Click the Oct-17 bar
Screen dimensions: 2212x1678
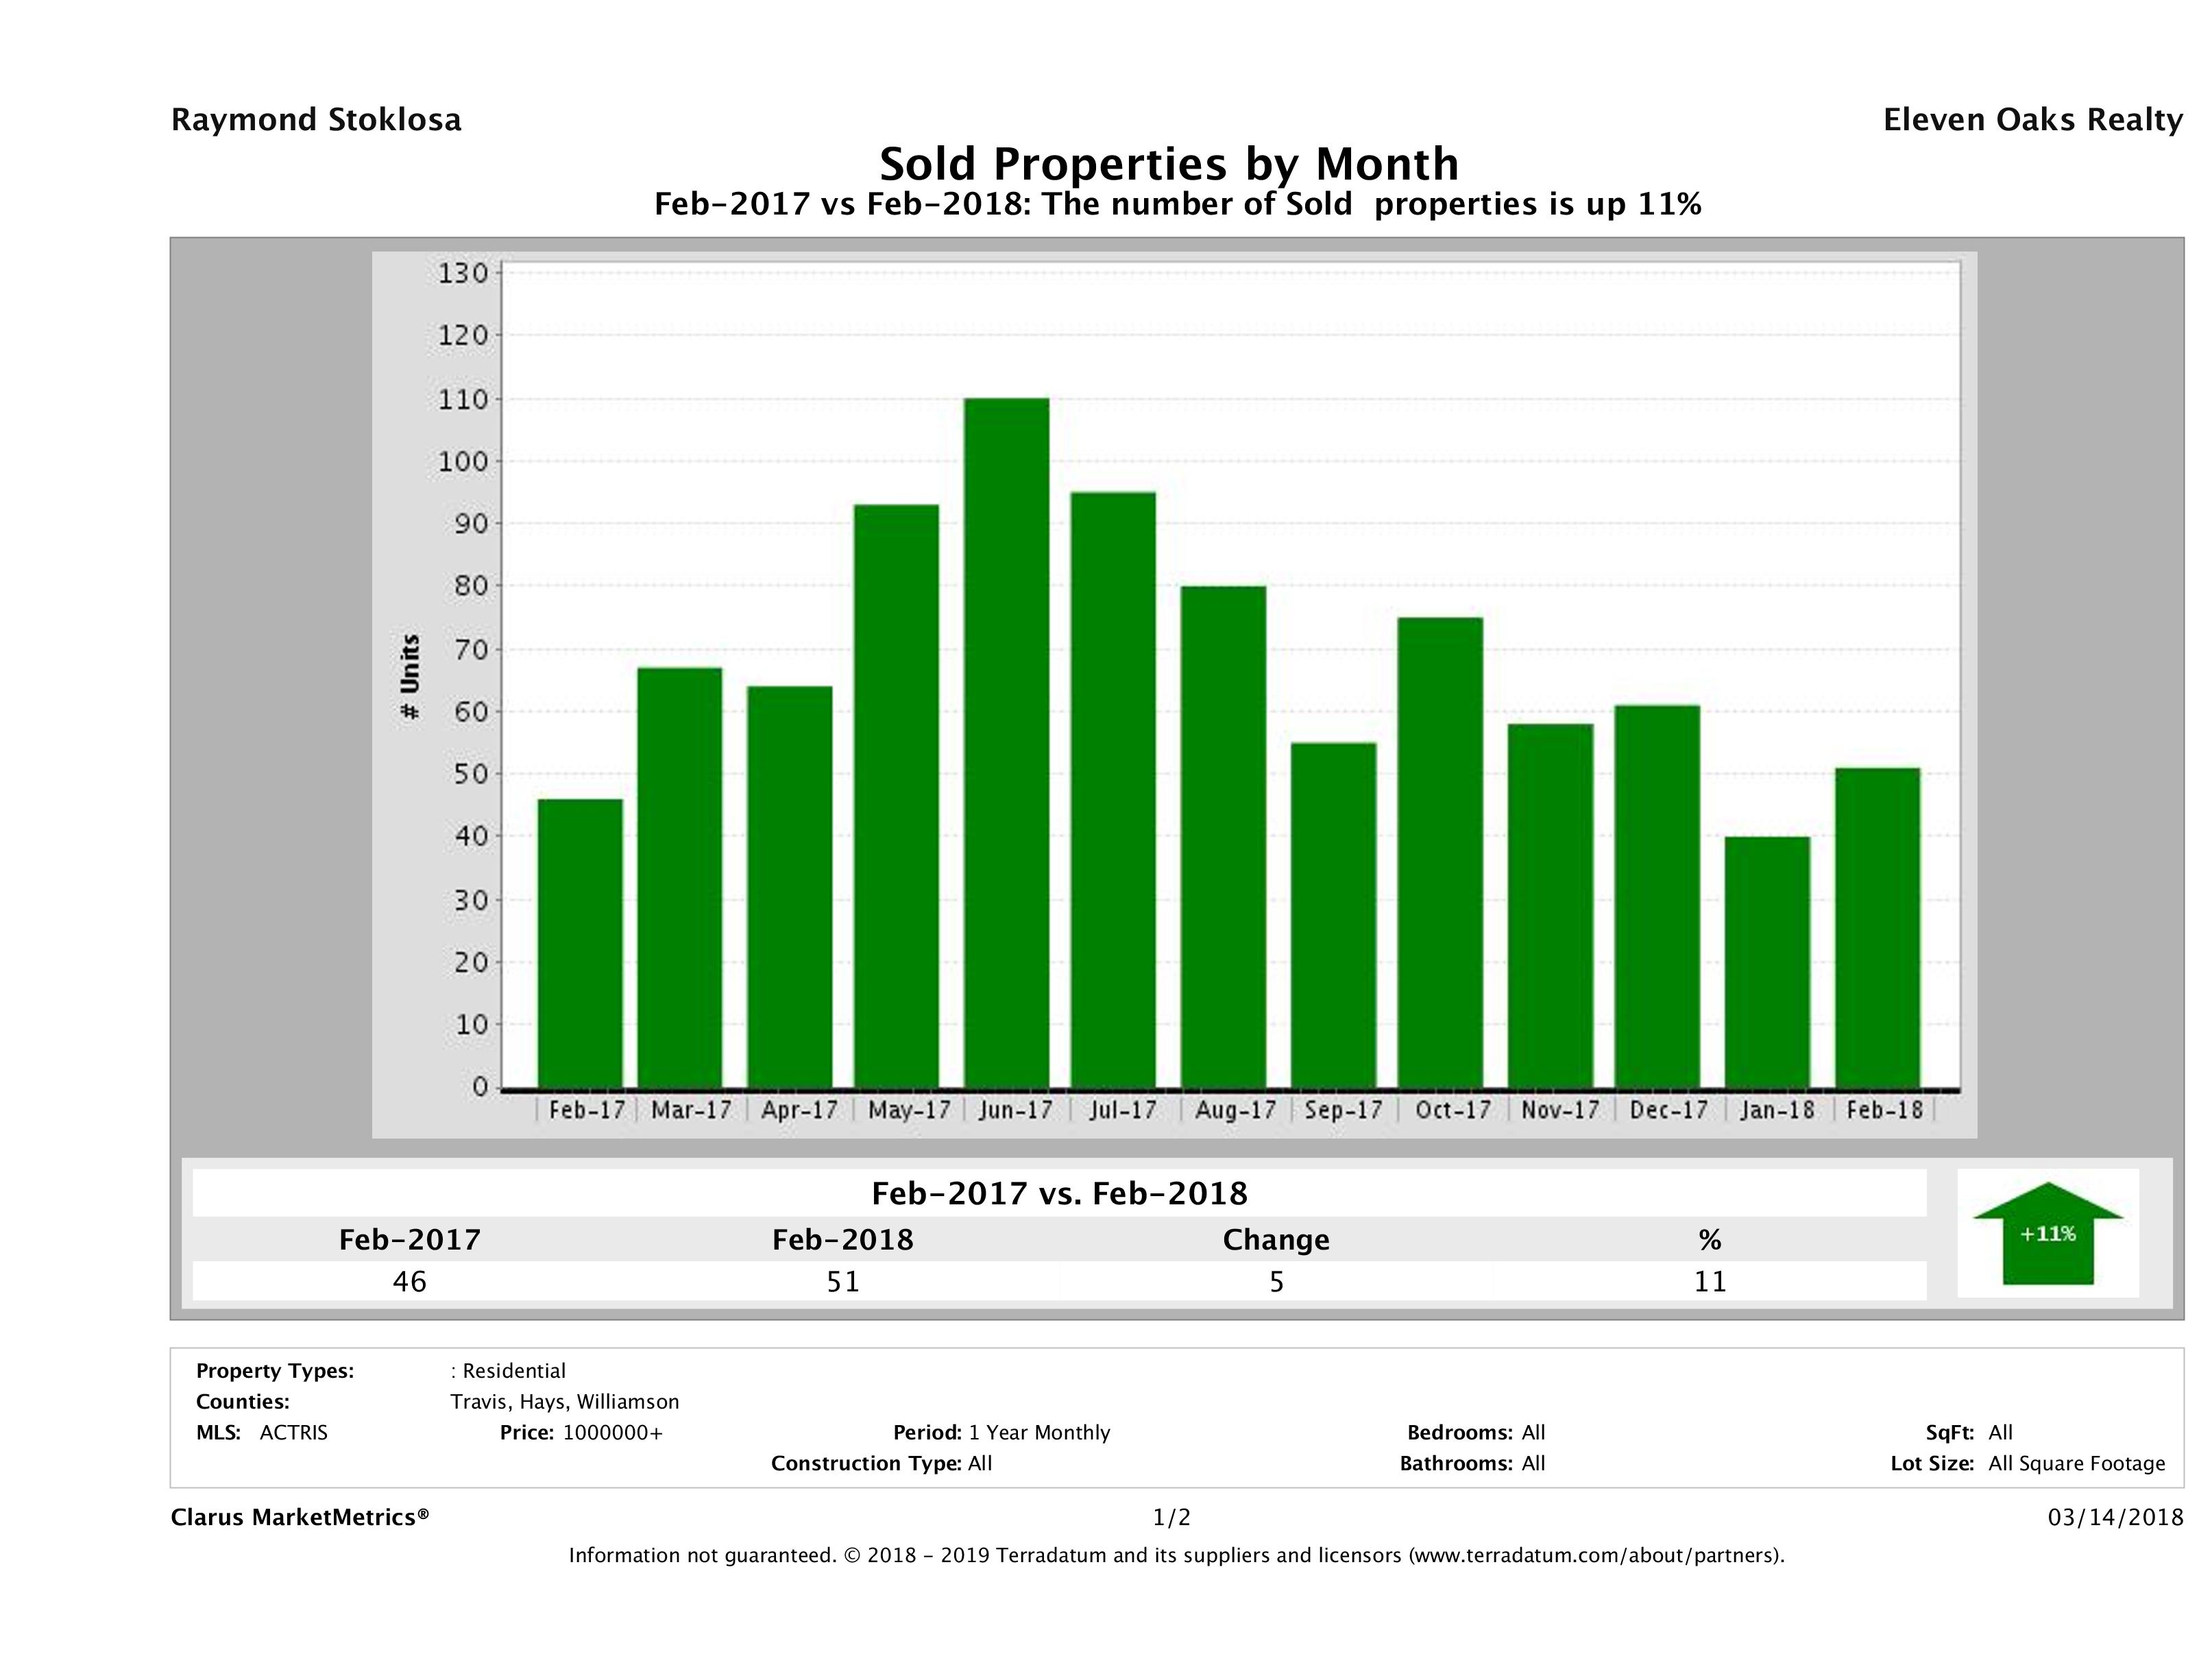coord(1440,852)
